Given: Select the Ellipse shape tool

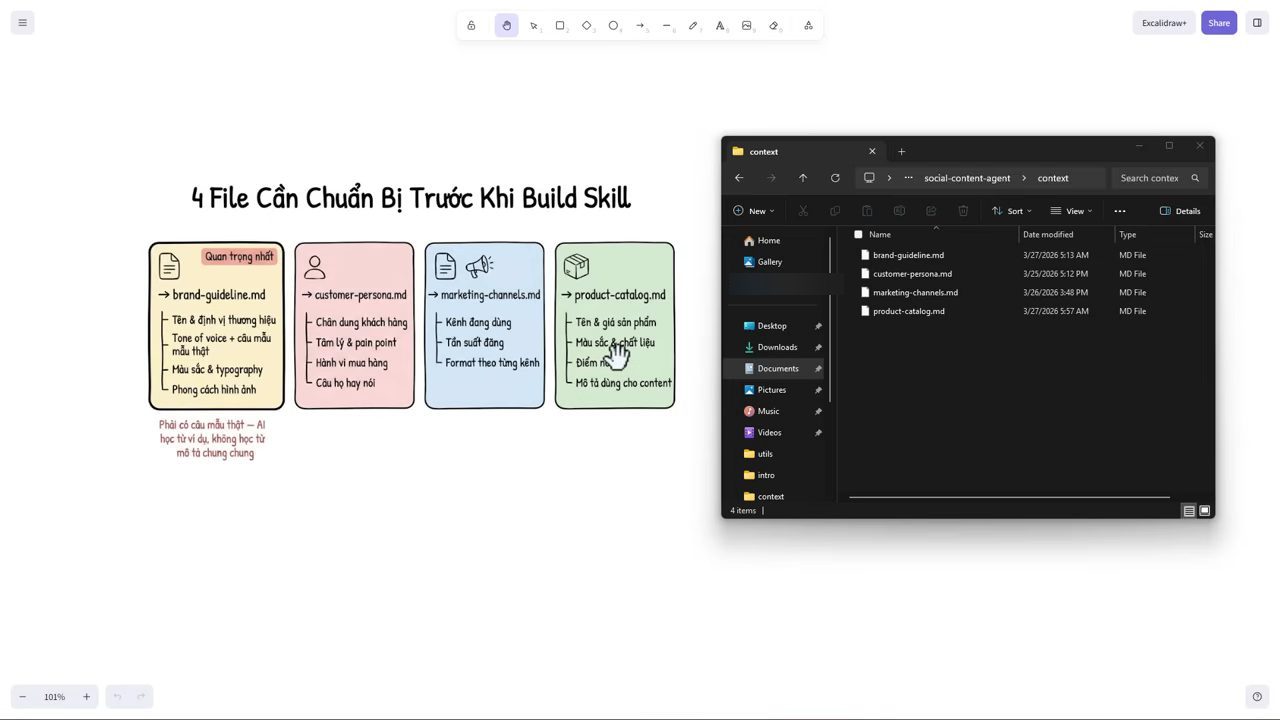Looking at the screenshot, I should point(614,25).
